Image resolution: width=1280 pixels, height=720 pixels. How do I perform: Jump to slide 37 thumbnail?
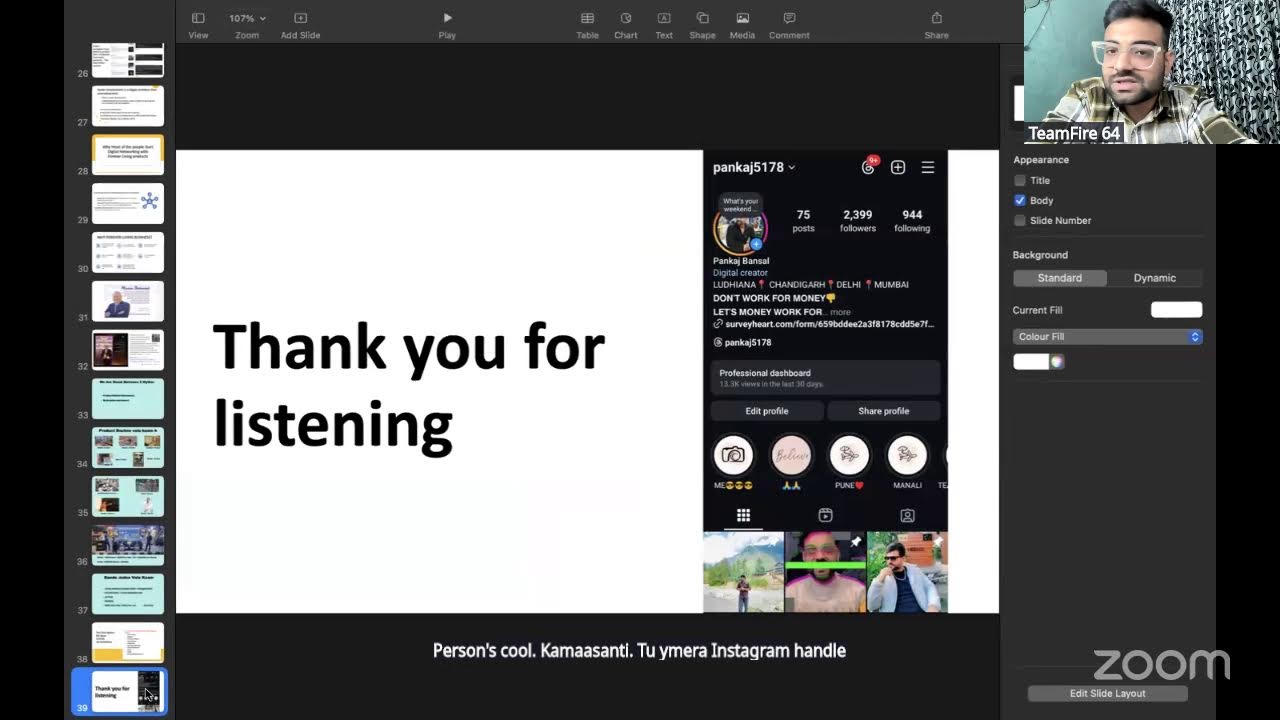point(128,594)
